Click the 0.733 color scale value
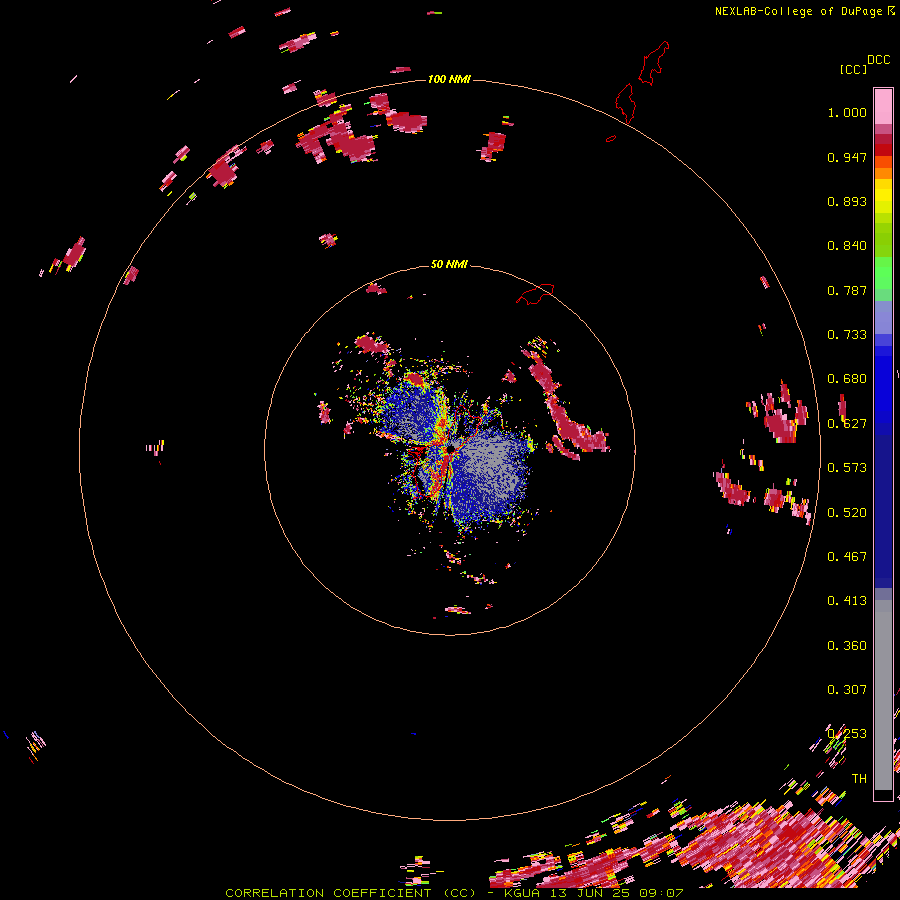Image resolution: width=900 pixels, height=900 pixels. [847, 335]
